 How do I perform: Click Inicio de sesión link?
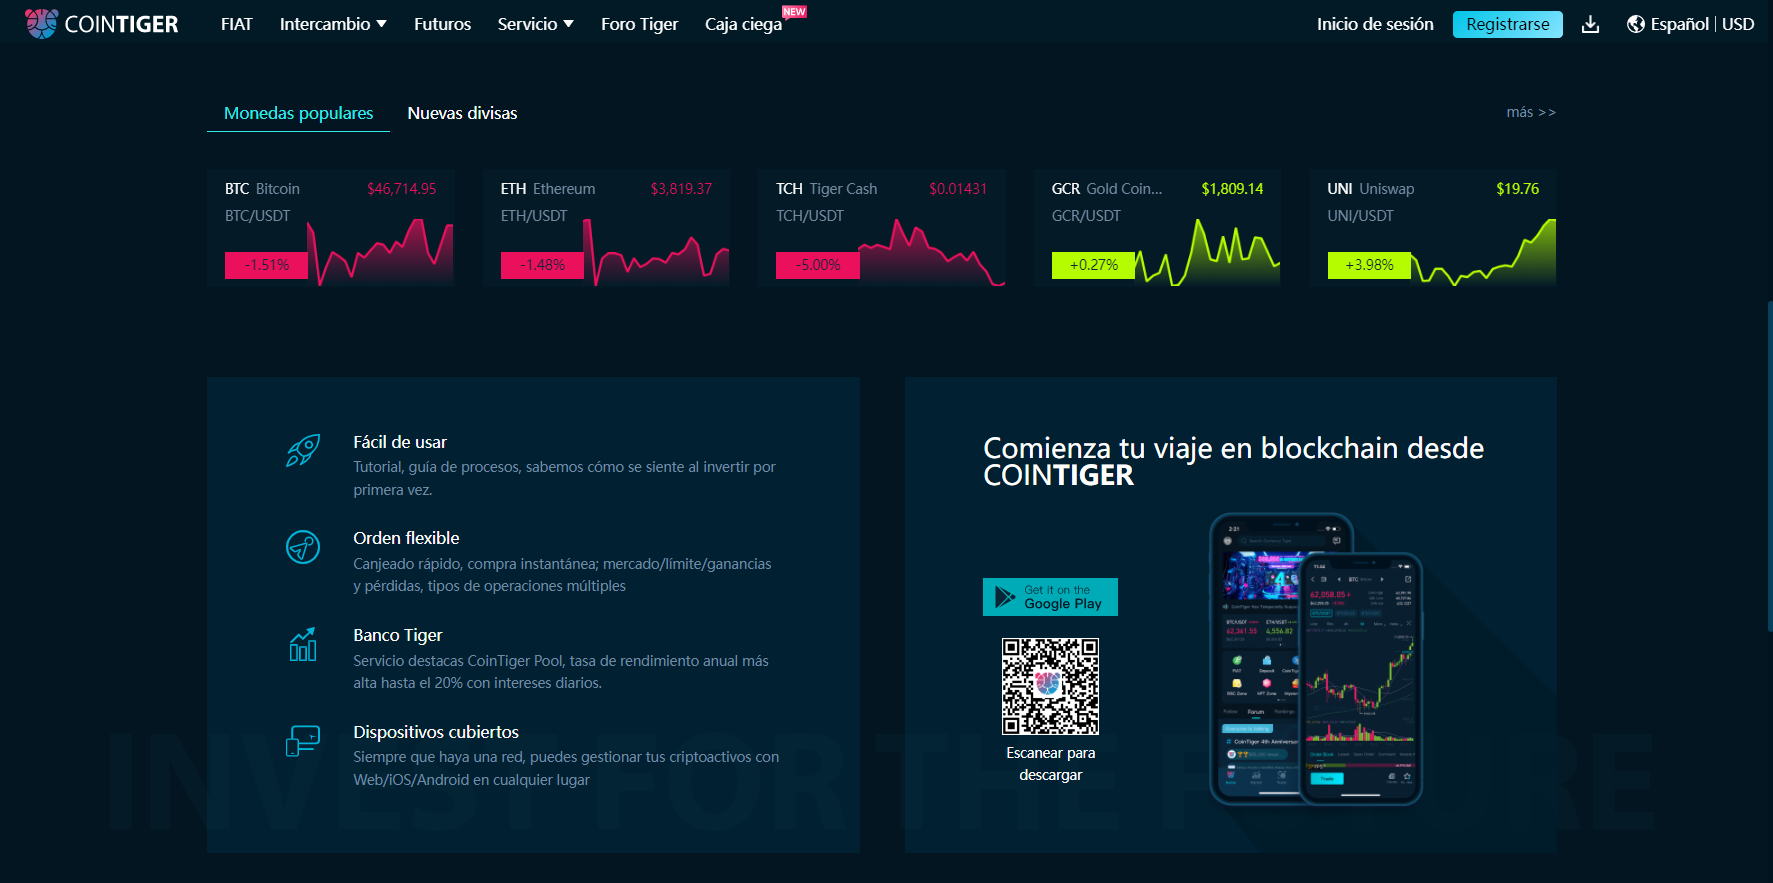tap(1375, 24)
